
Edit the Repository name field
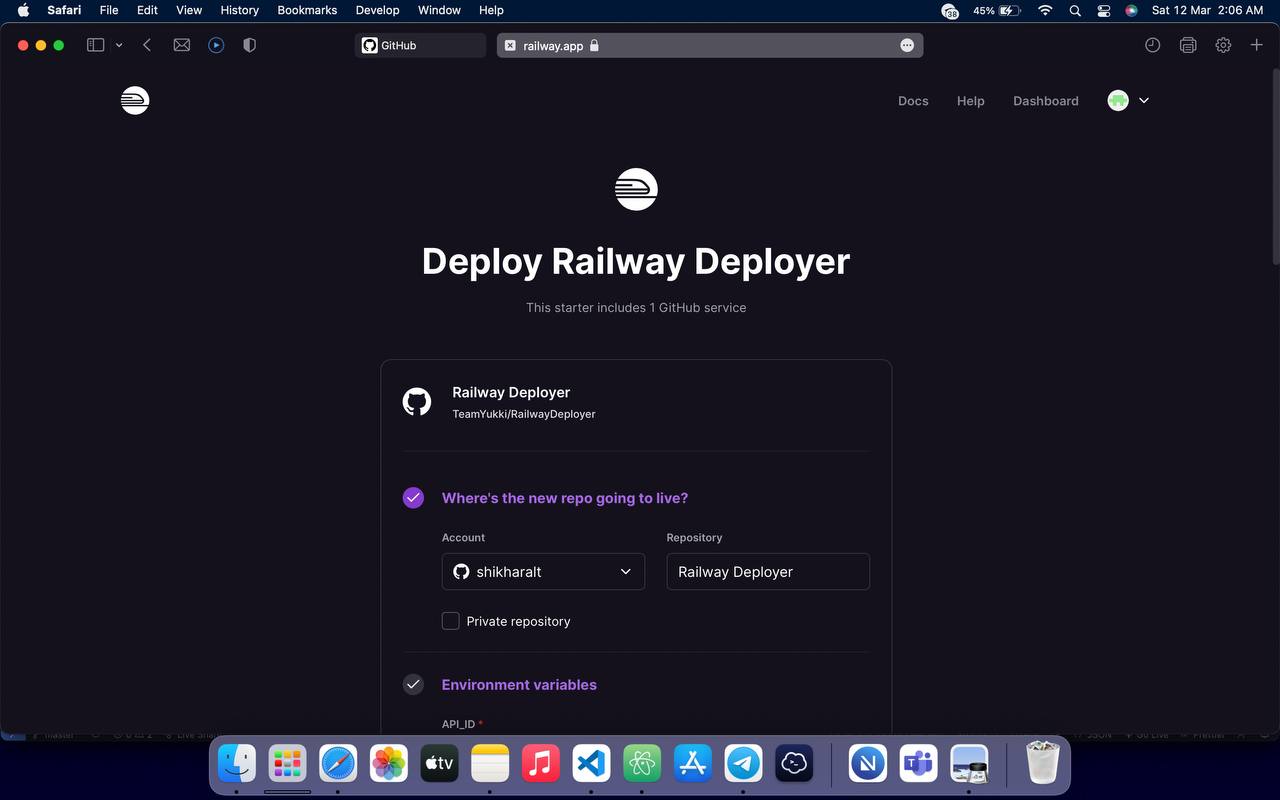point(768,571)
